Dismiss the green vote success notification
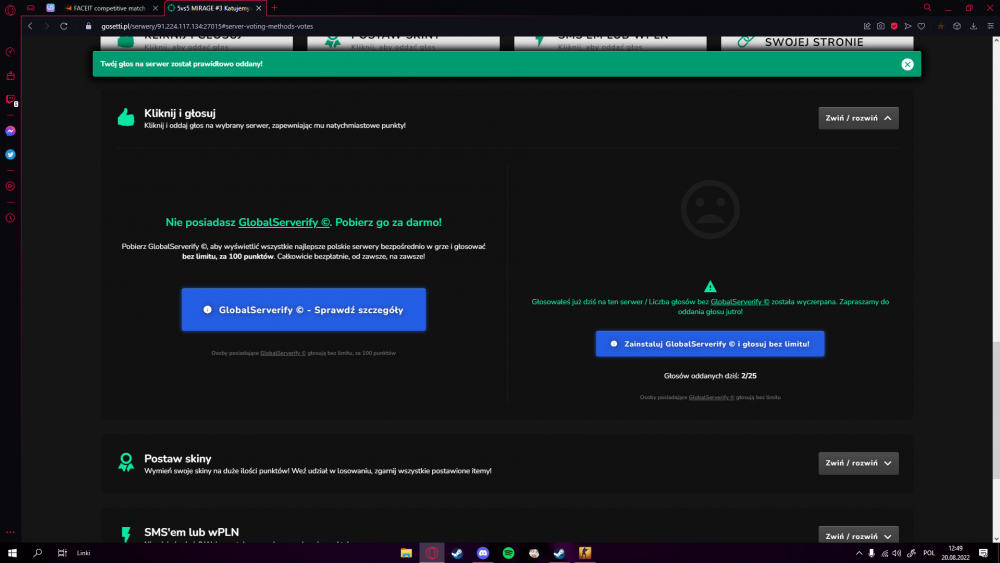Viewport: 1000px width, 563px height. pyautogui.click(x=907, y=64)
